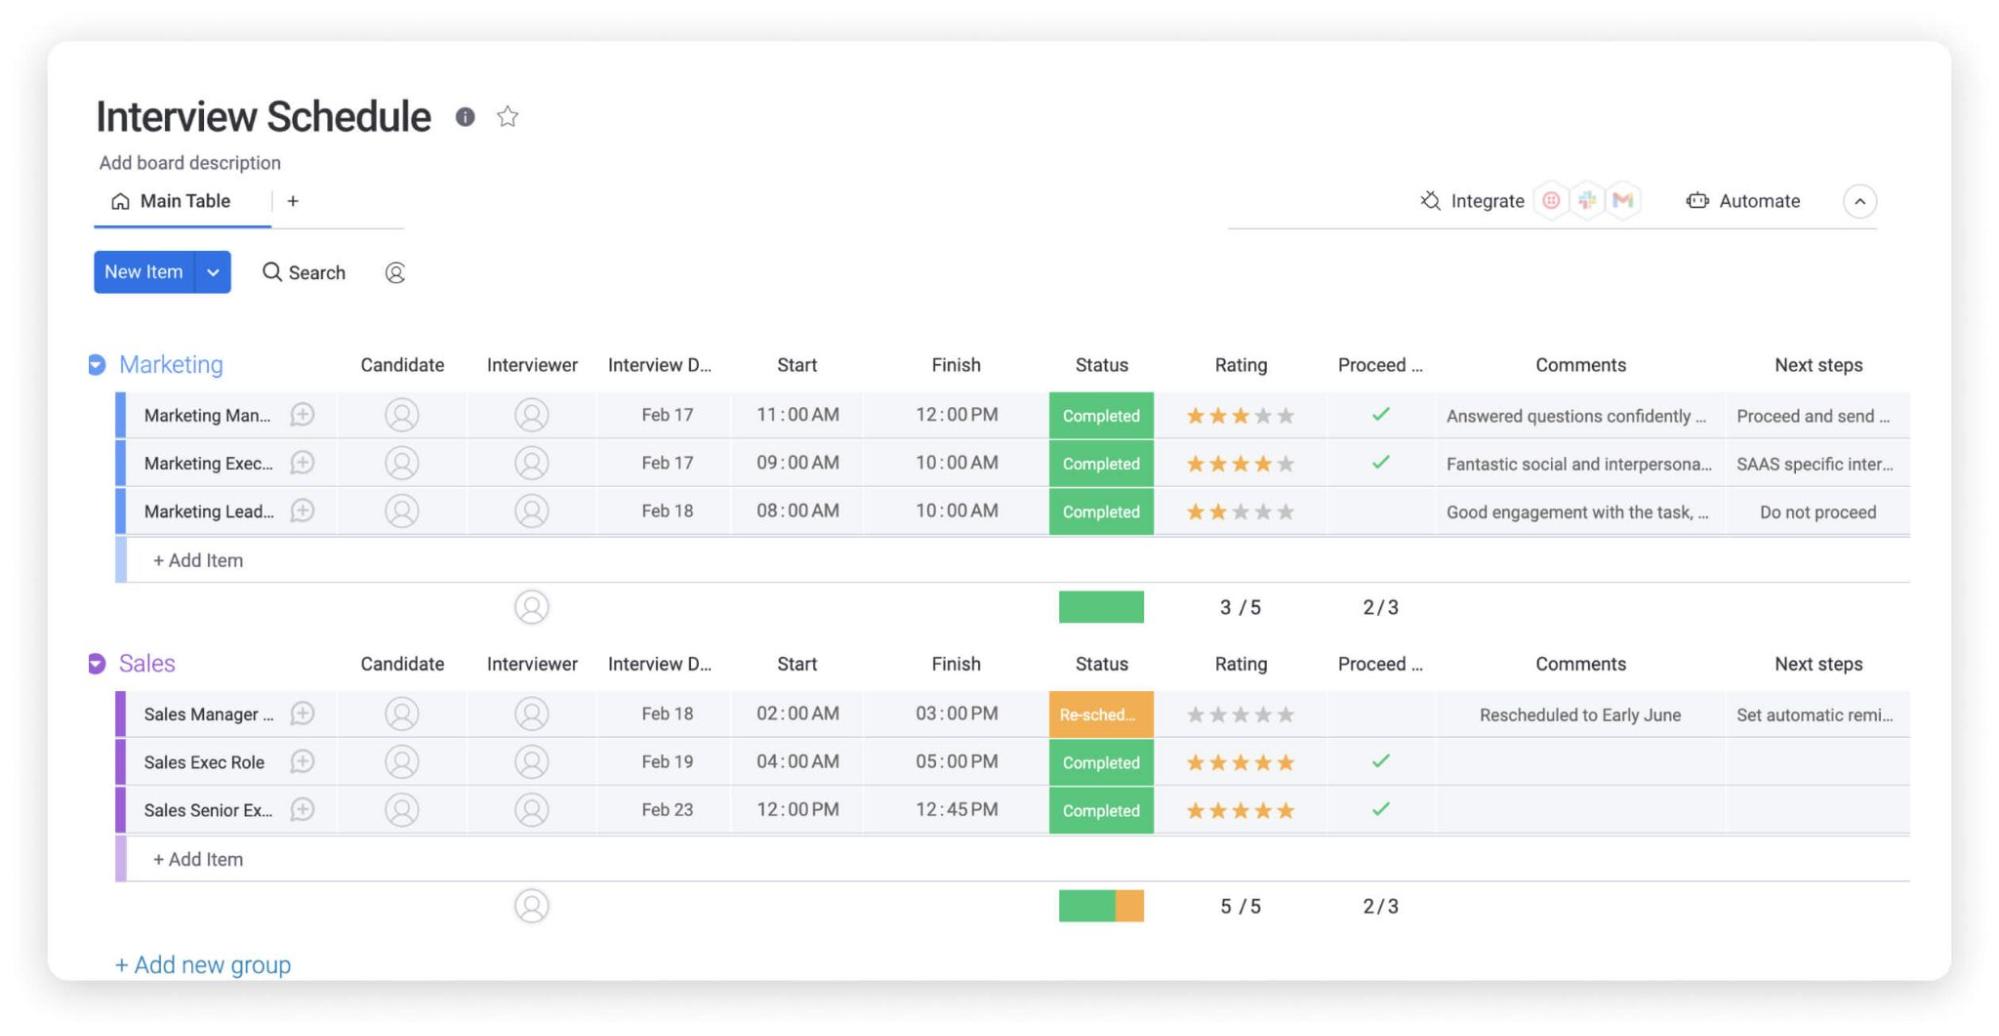Click Sales group interviewer summary avatar
Viewport: 1999px width, 1036px height.
click(532, 906)
